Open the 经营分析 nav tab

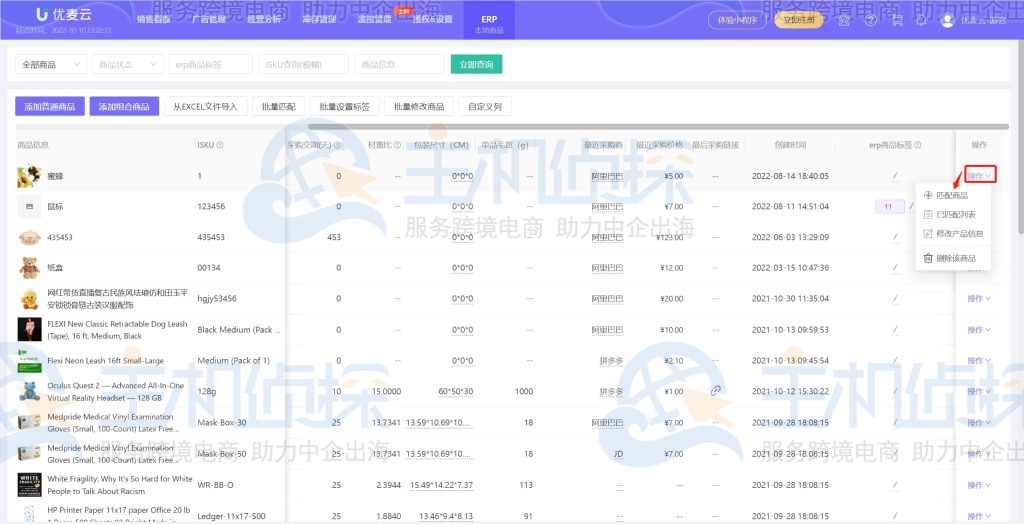[x=264, y=20]
